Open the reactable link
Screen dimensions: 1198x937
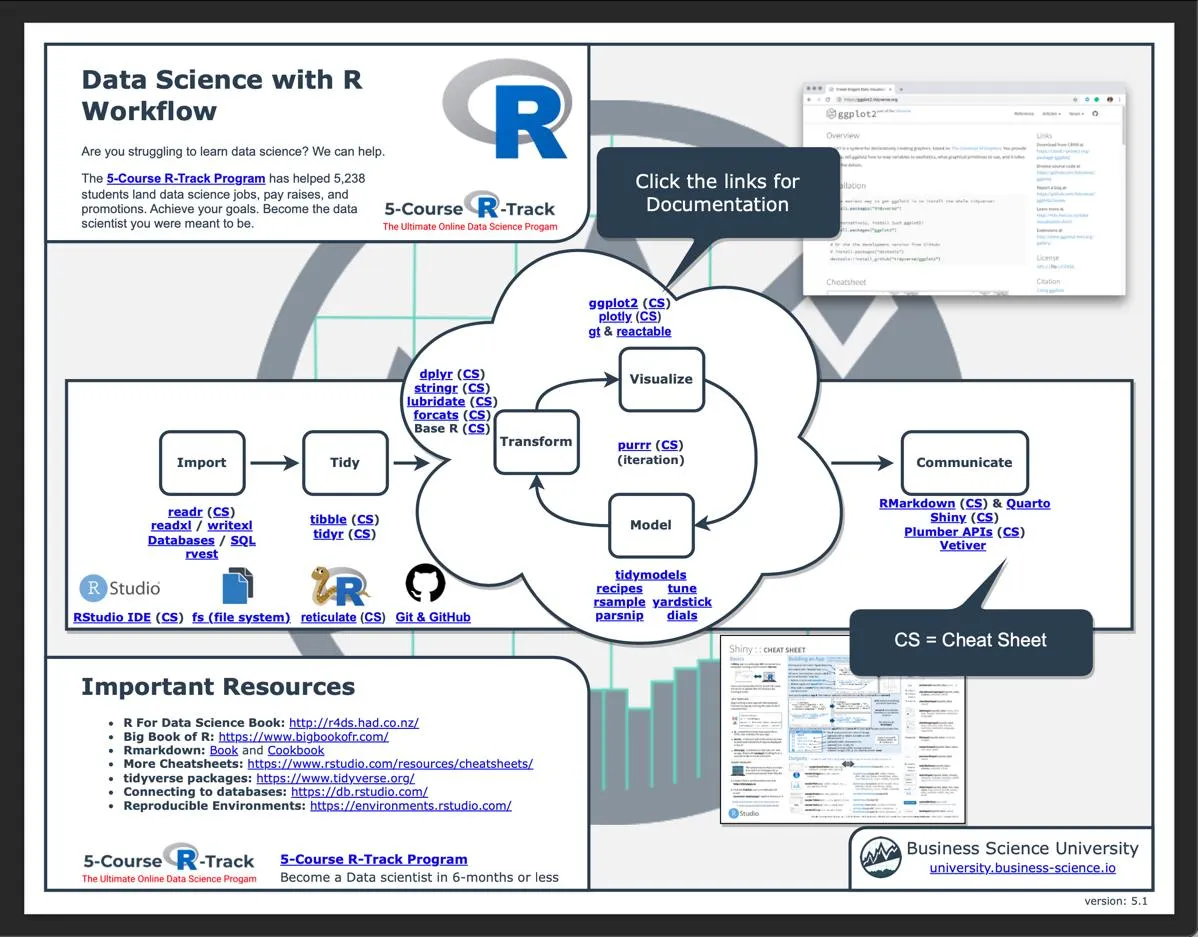click(x=643, y=331)
